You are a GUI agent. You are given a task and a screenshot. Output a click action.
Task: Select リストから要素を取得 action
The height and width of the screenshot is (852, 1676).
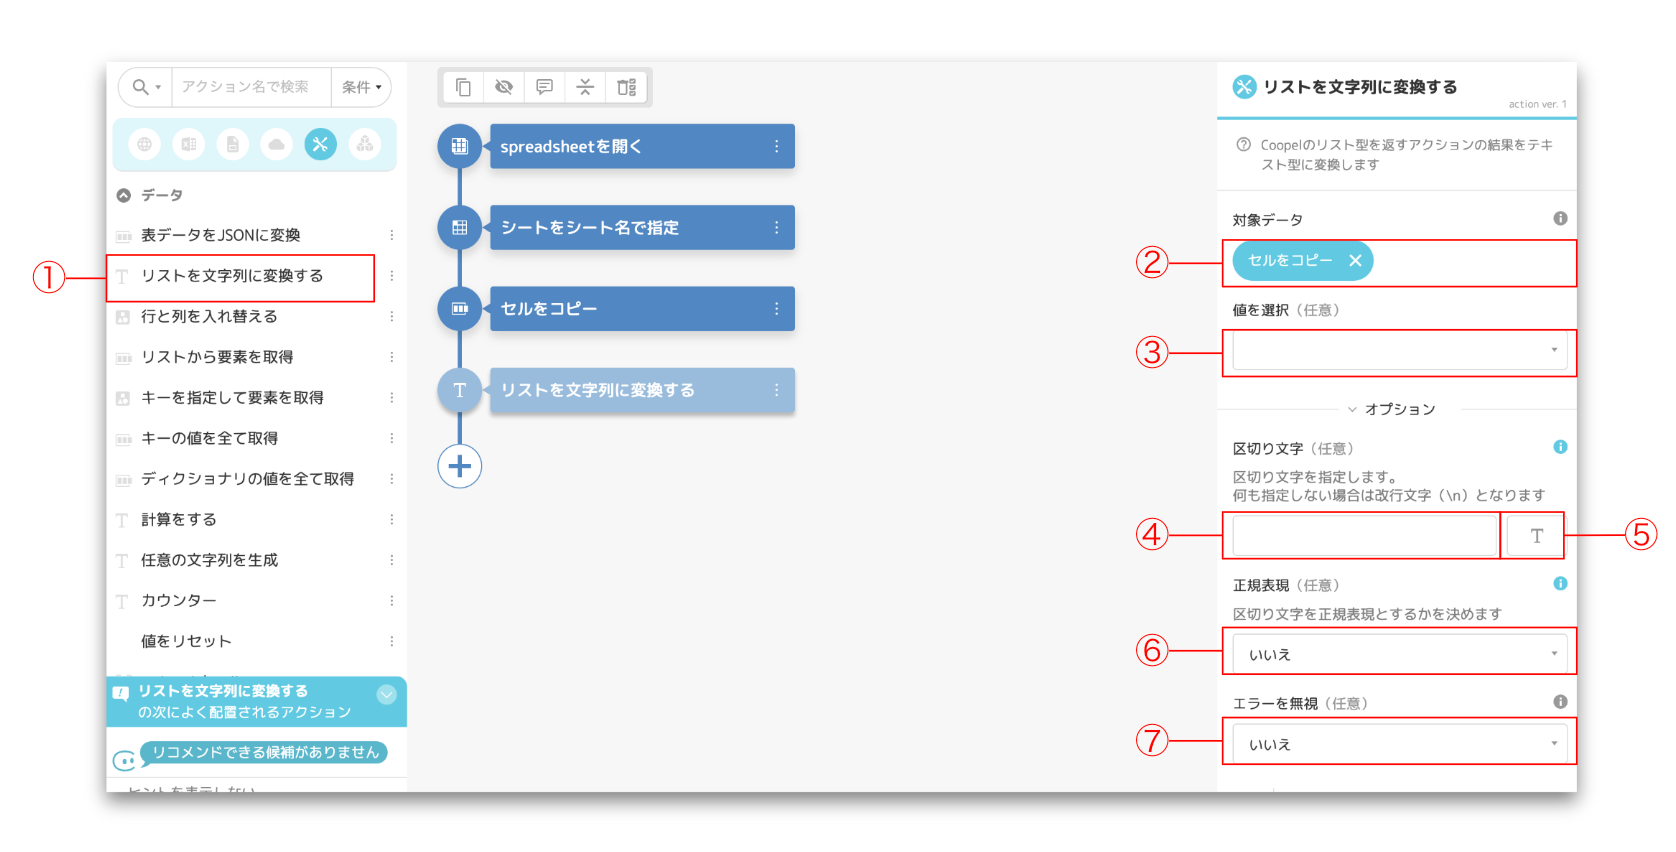[x=217, y=357]
